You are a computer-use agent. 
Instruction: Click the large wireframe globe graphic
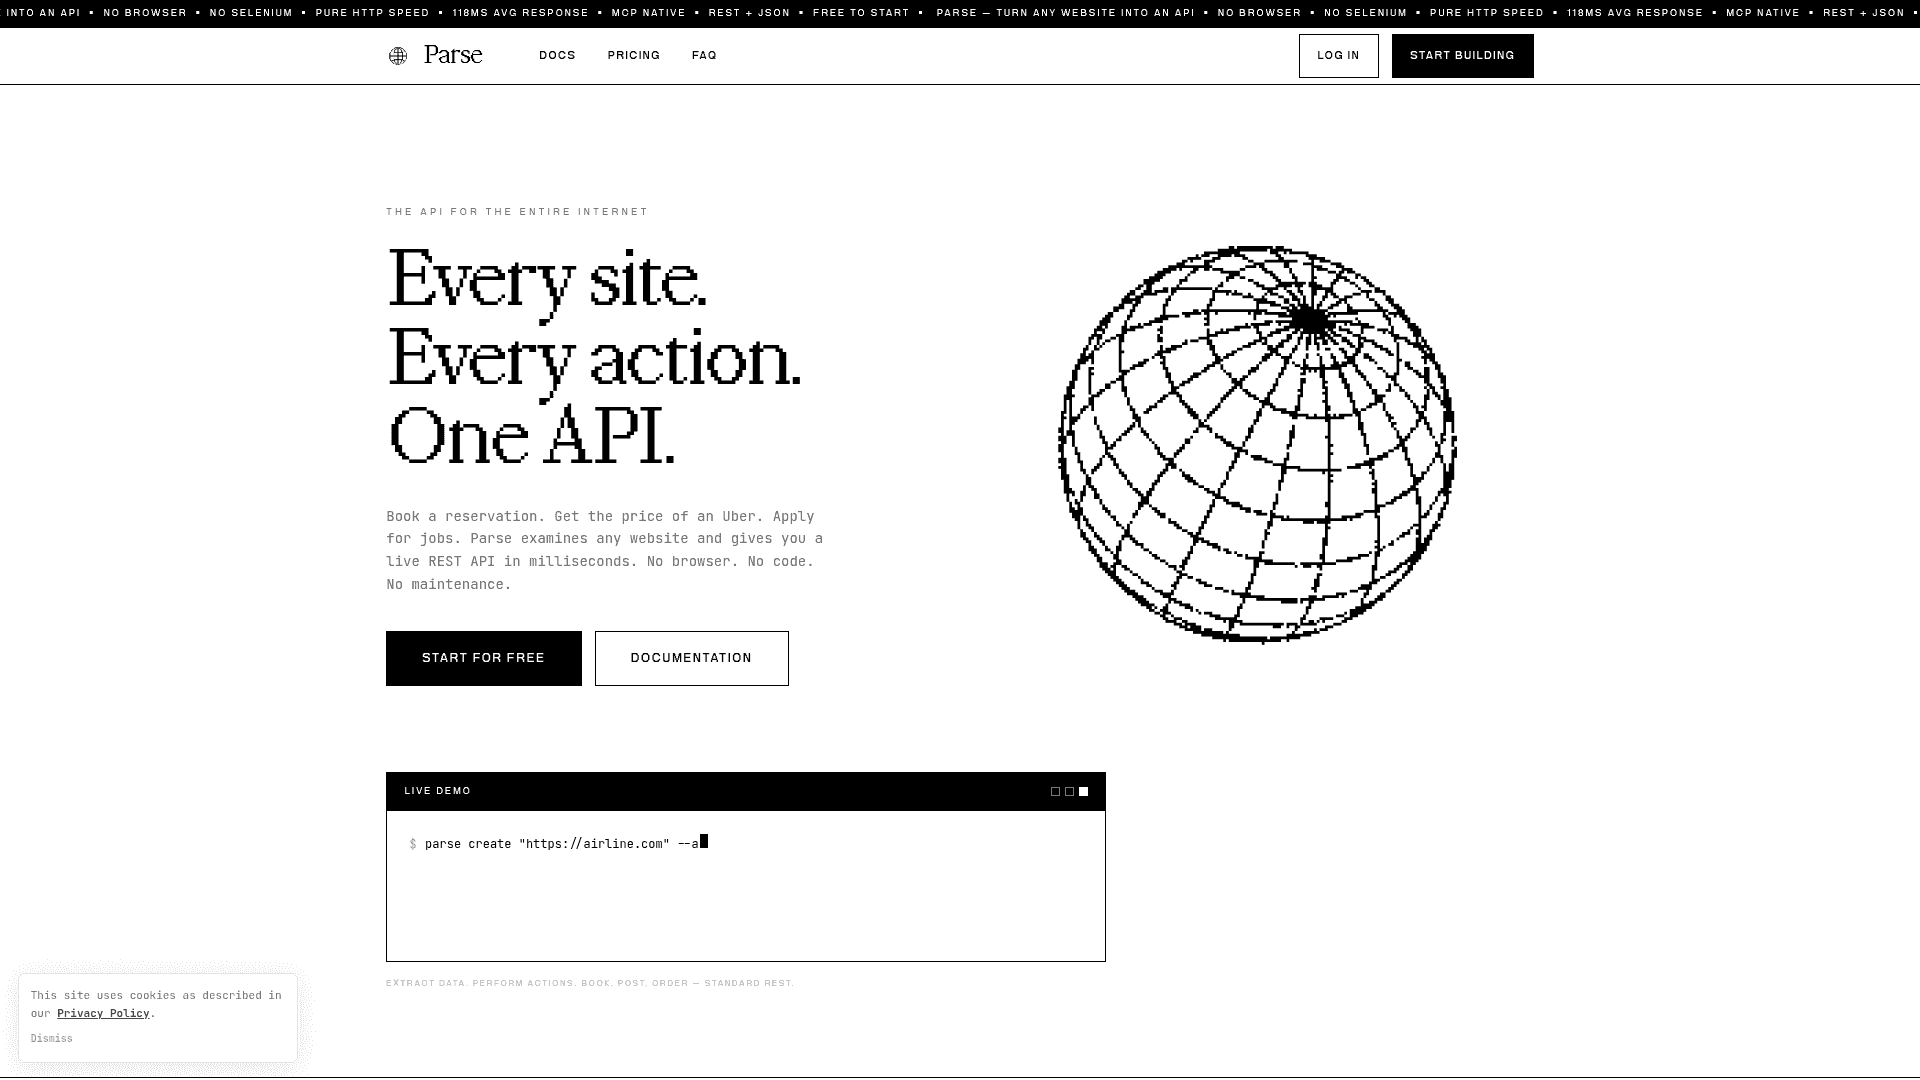[x=1257, y=444]
